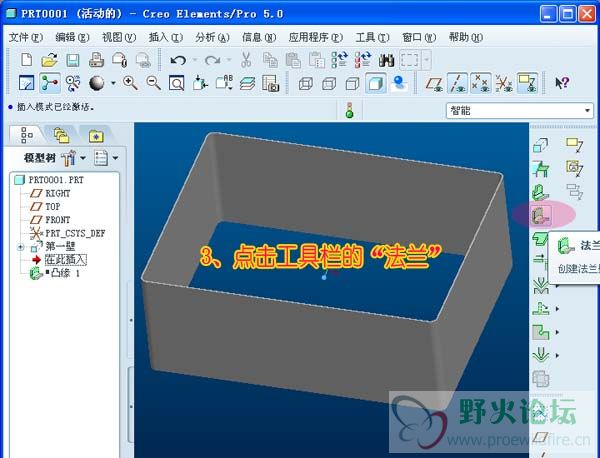The height and width of the screenshot is (458, 600).
Task: Open the 分析(A) menu
Action: coord(212,37)
